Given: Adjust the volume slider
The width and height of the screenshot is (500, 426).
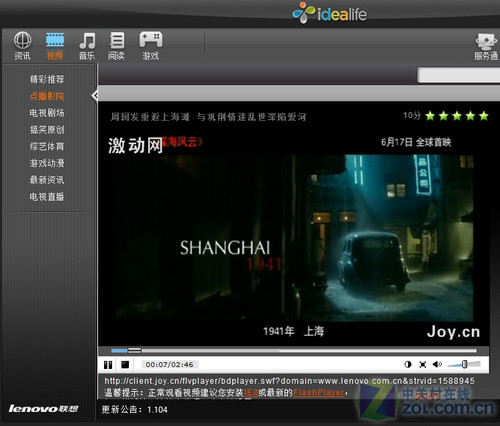Looking at the screenshot, I should 464,364.
